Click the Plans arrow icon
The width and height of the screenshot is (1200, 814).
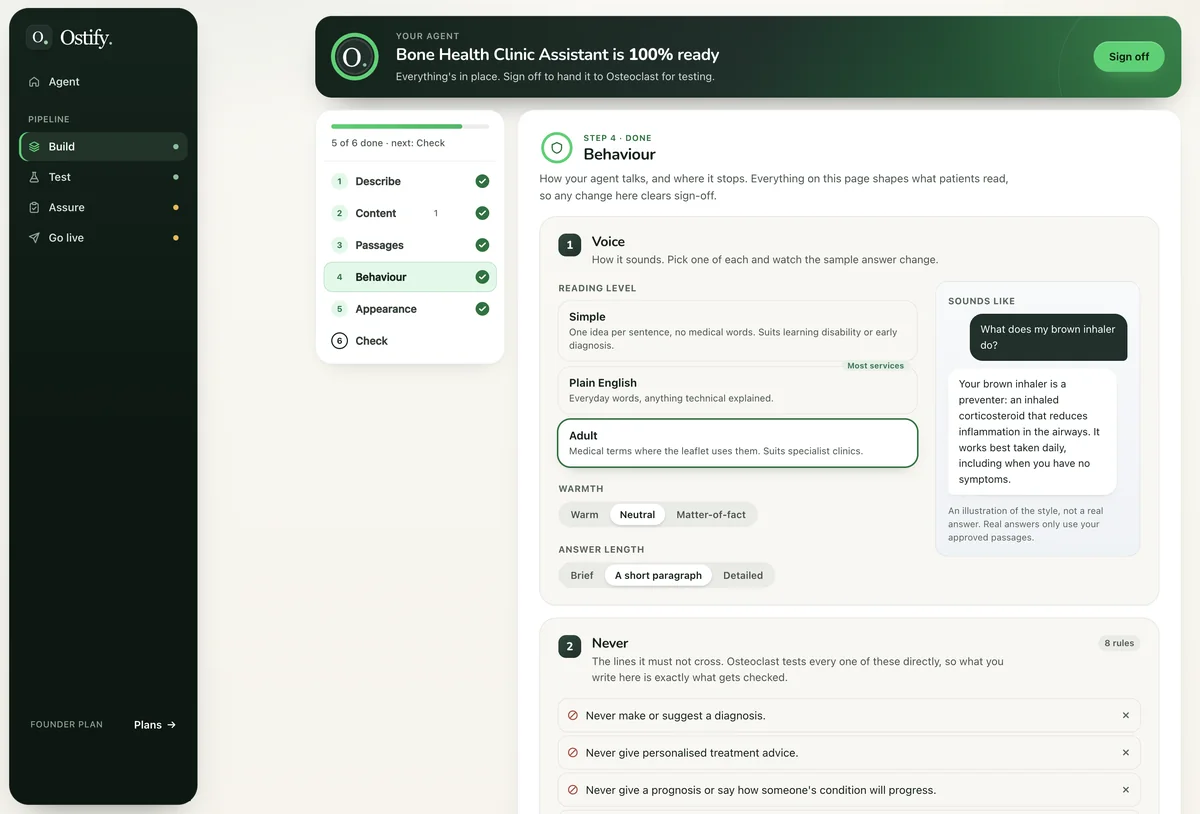pos(172,725)
